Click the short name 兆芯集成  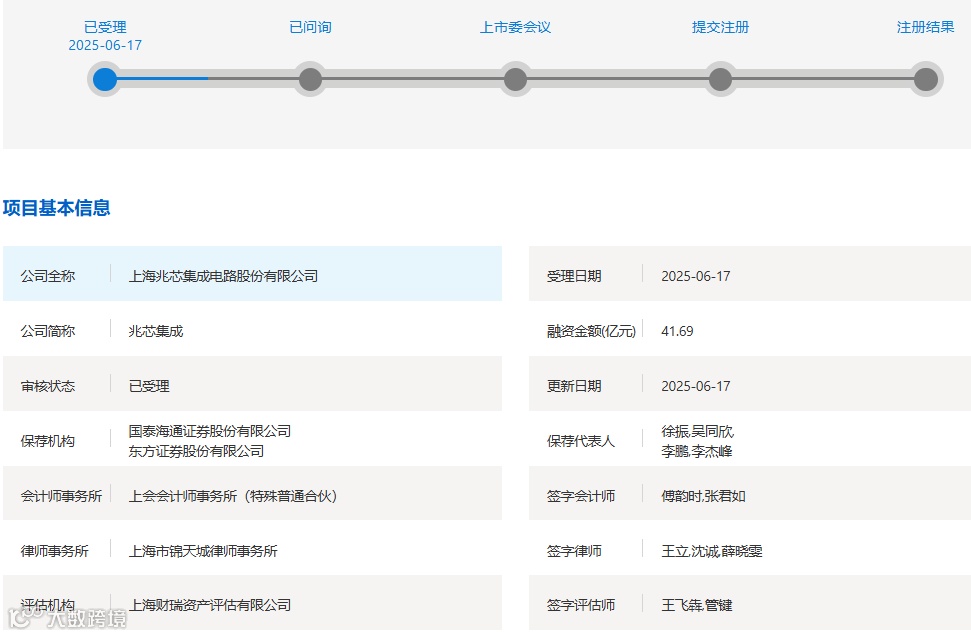[x=155, y=331]
